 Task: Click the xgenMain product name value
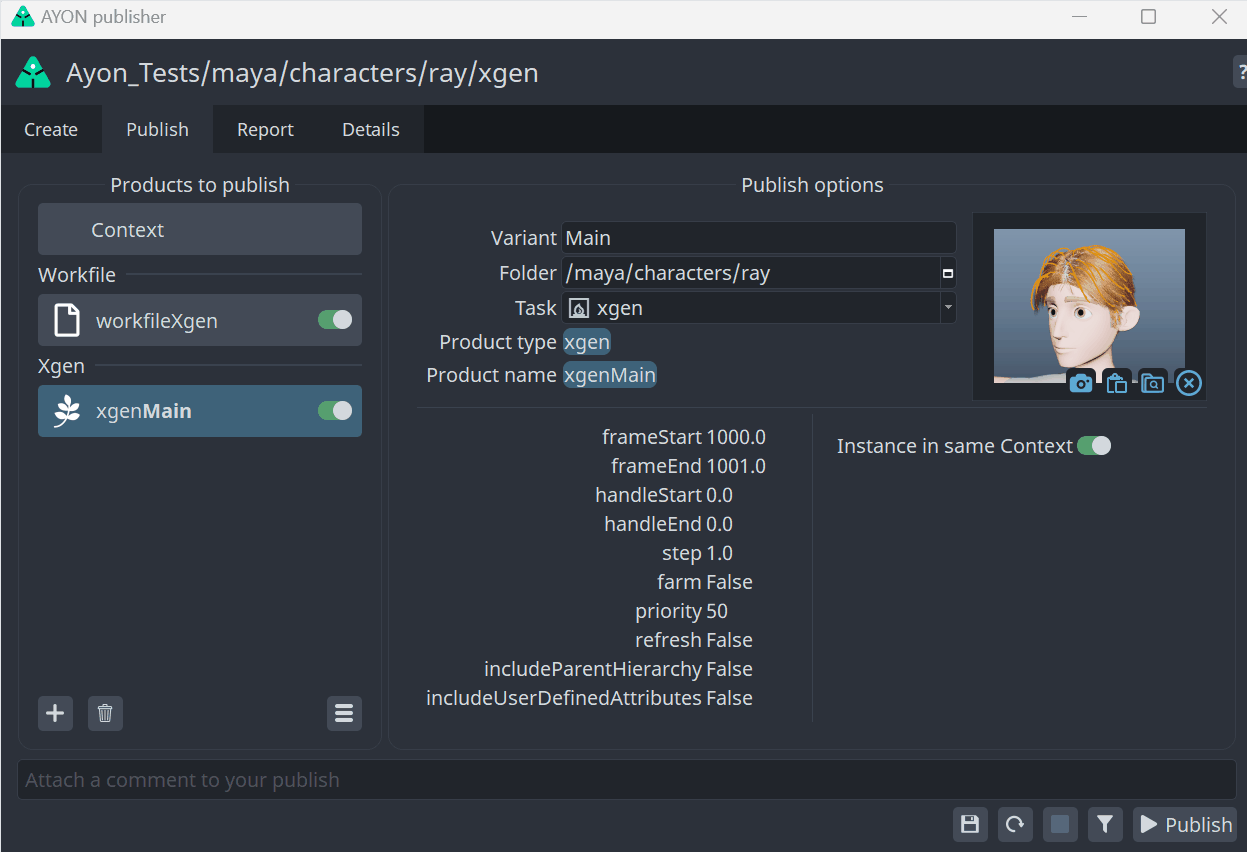pyautogui.click(x=610, y=375)
